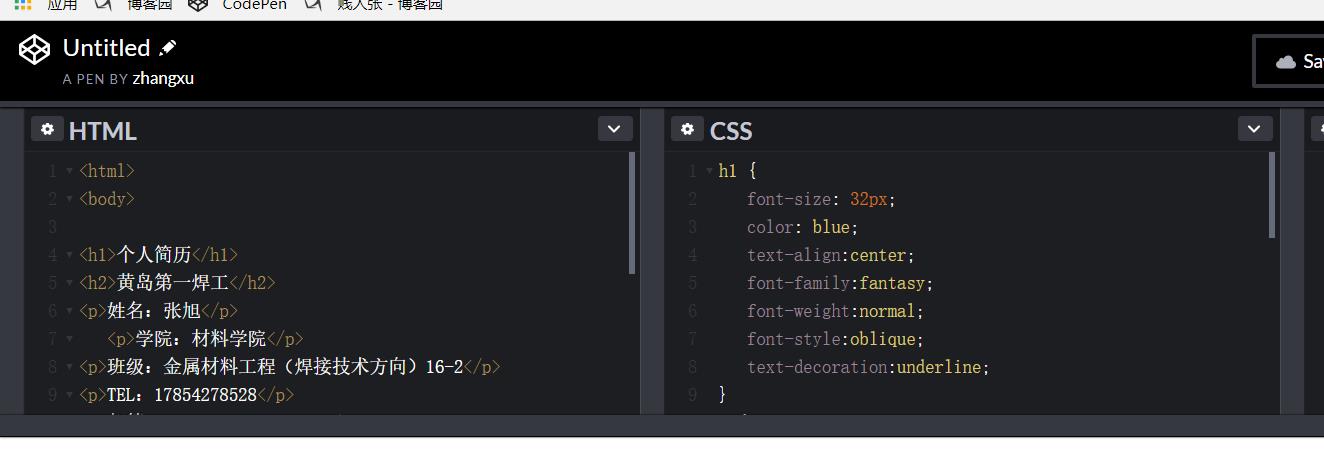
Task: Expand the HTML panel dropdown chevron
Action: [x=614, y=129]
